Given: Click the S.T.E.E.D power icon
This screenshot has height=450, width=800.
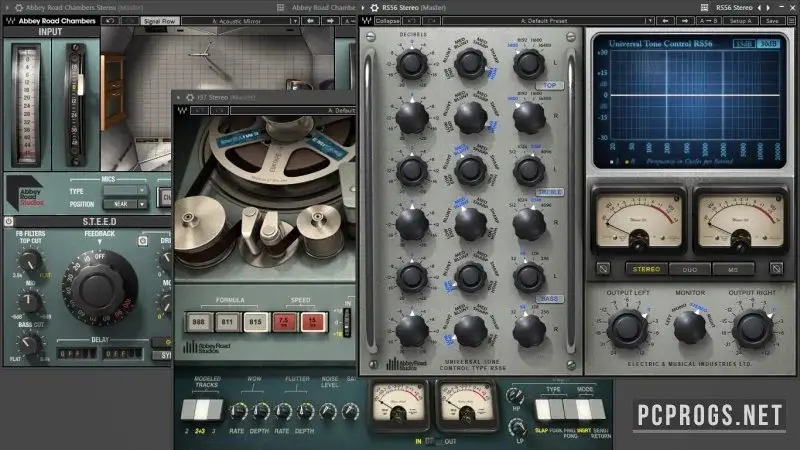Looking at the screenshot, I should (x=8, y=222).
